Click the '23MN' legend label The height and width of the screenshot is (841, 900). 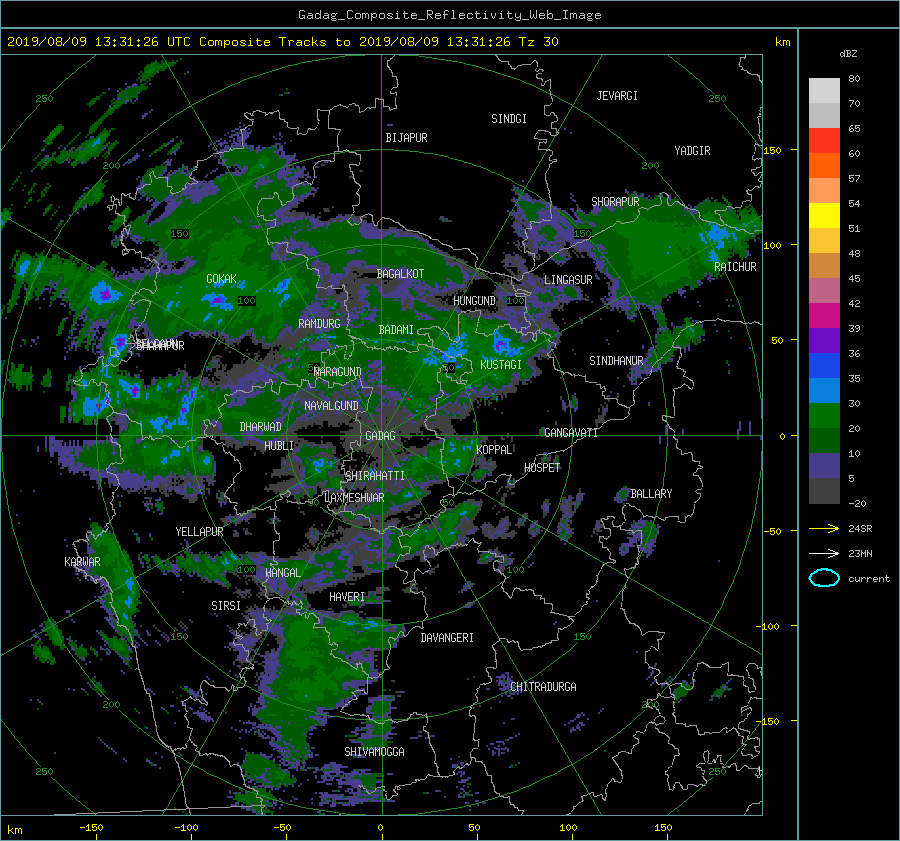860,554
